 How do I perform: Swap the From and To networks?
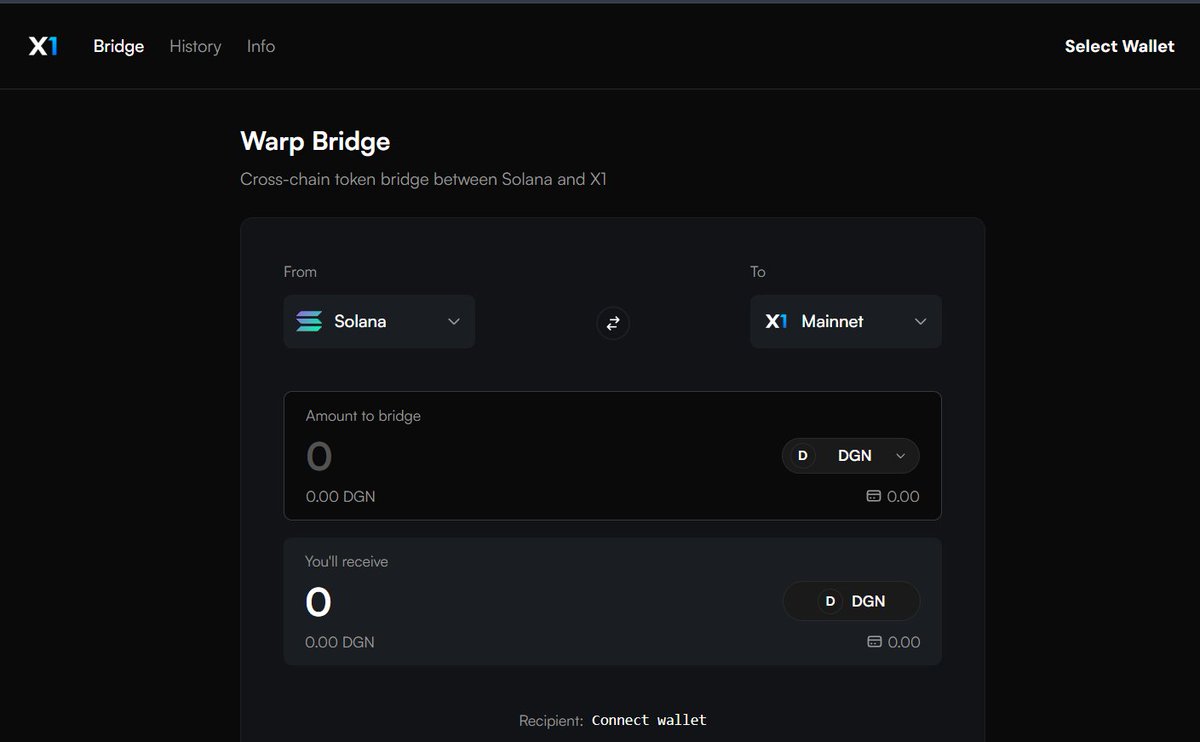click(x=613, y=322)
